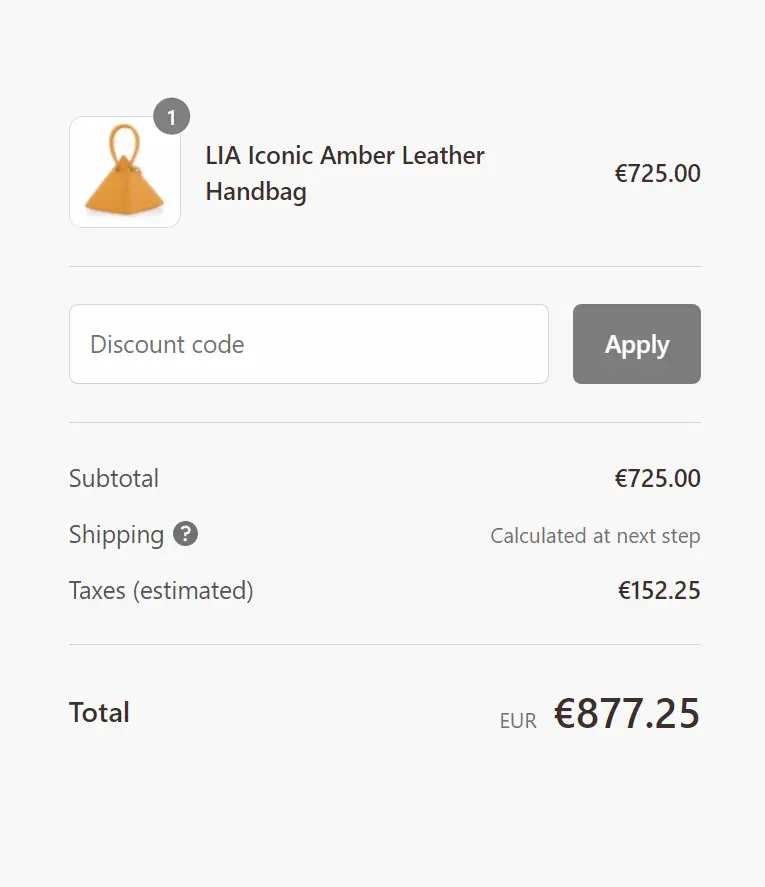Select the Subtotal amount €725.00

tap(657, 479)
